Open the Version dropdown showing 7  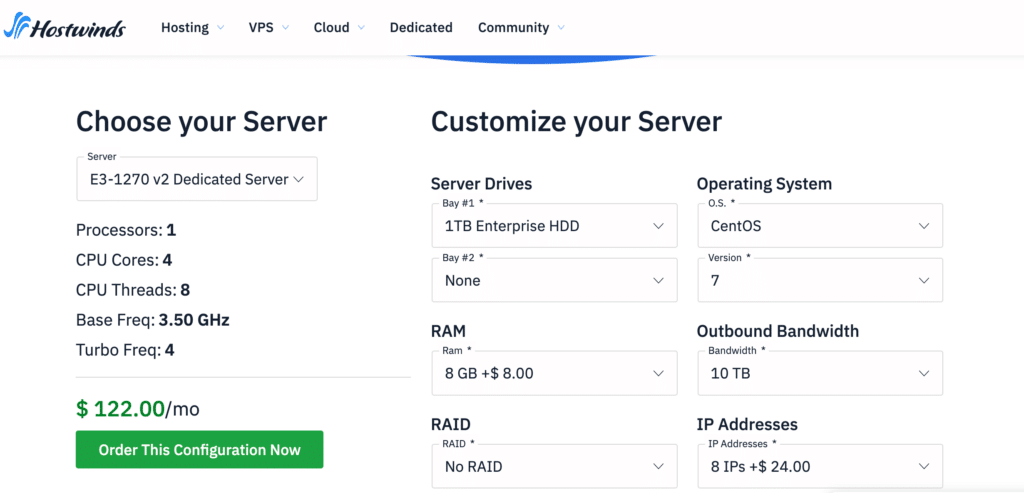pyautogui.click(x=820, y=280)
